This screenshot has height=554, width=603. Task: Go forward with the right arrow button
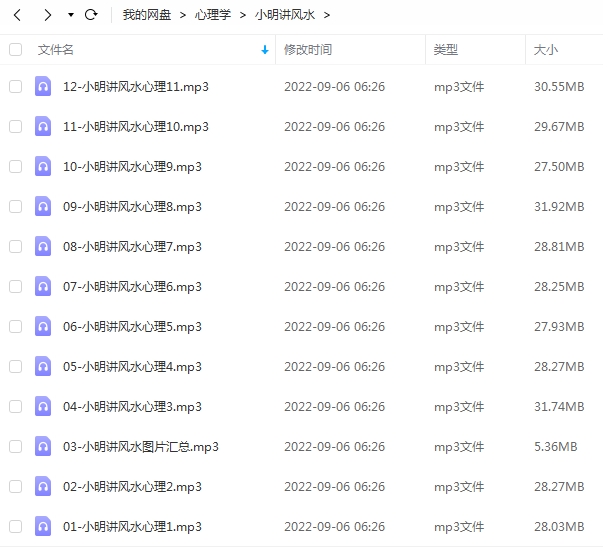click(47, 15)
